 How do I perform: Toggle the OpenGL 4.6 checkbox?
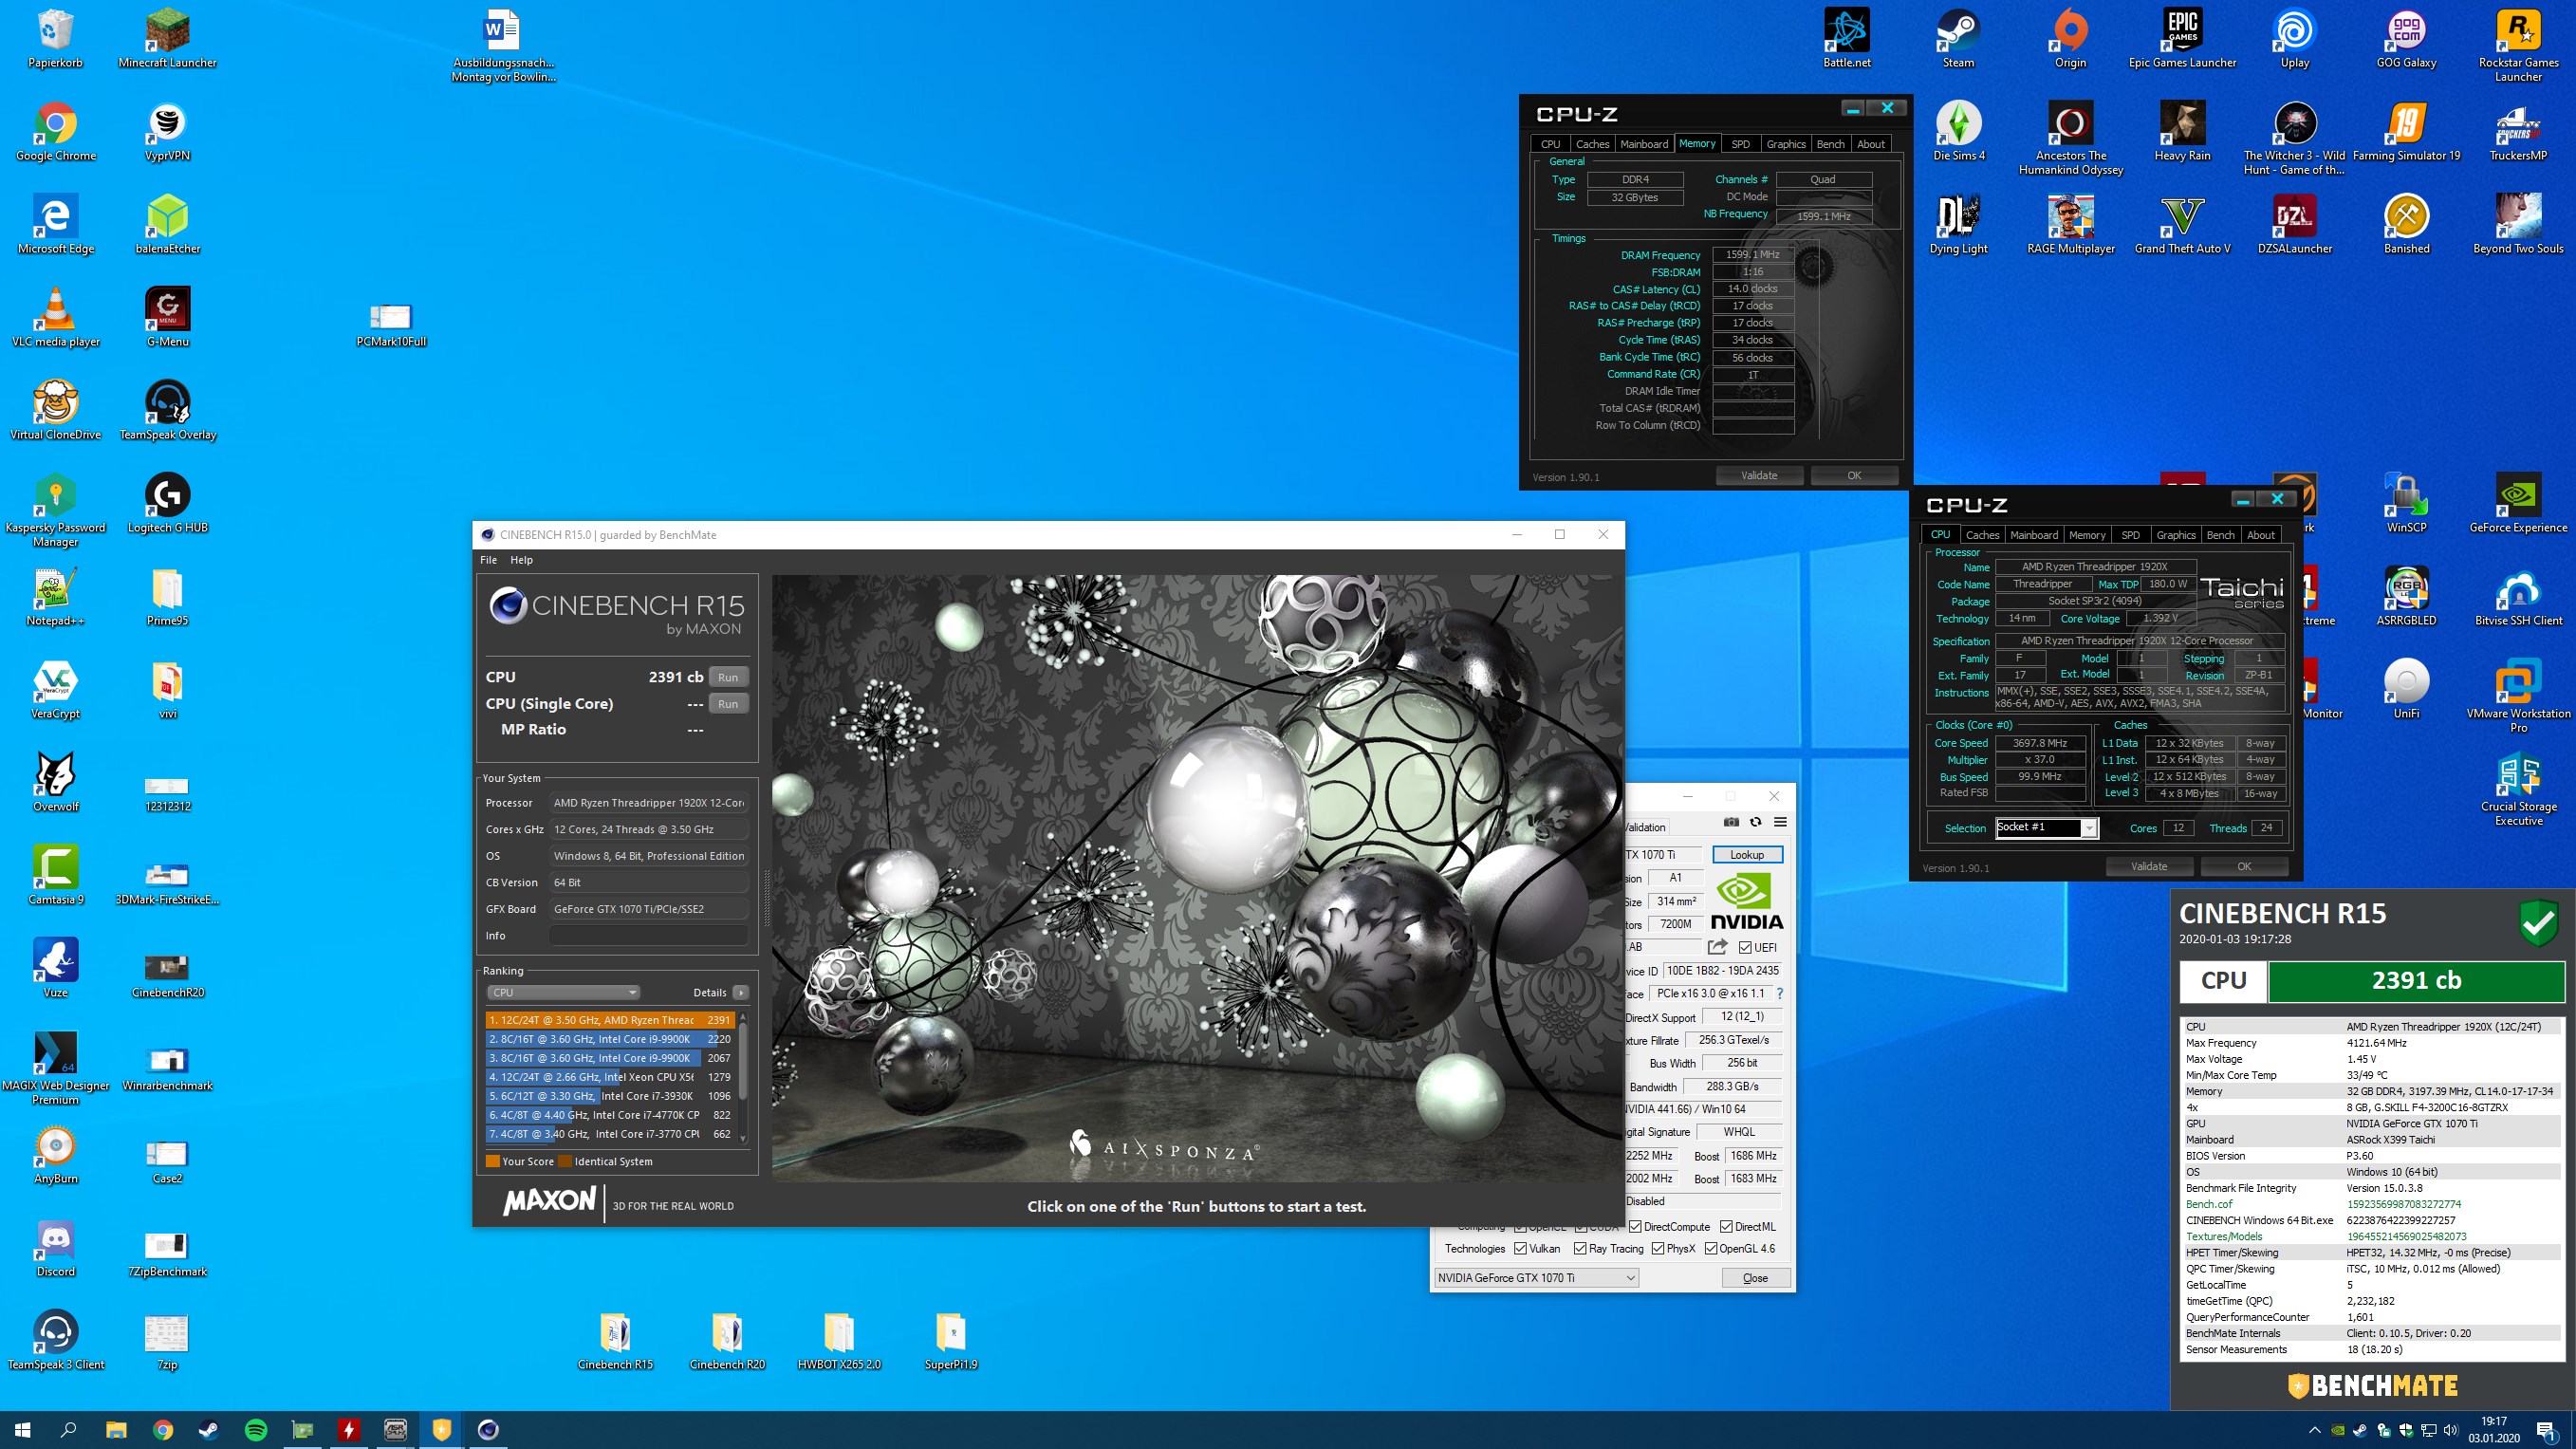point(1711,1248)
